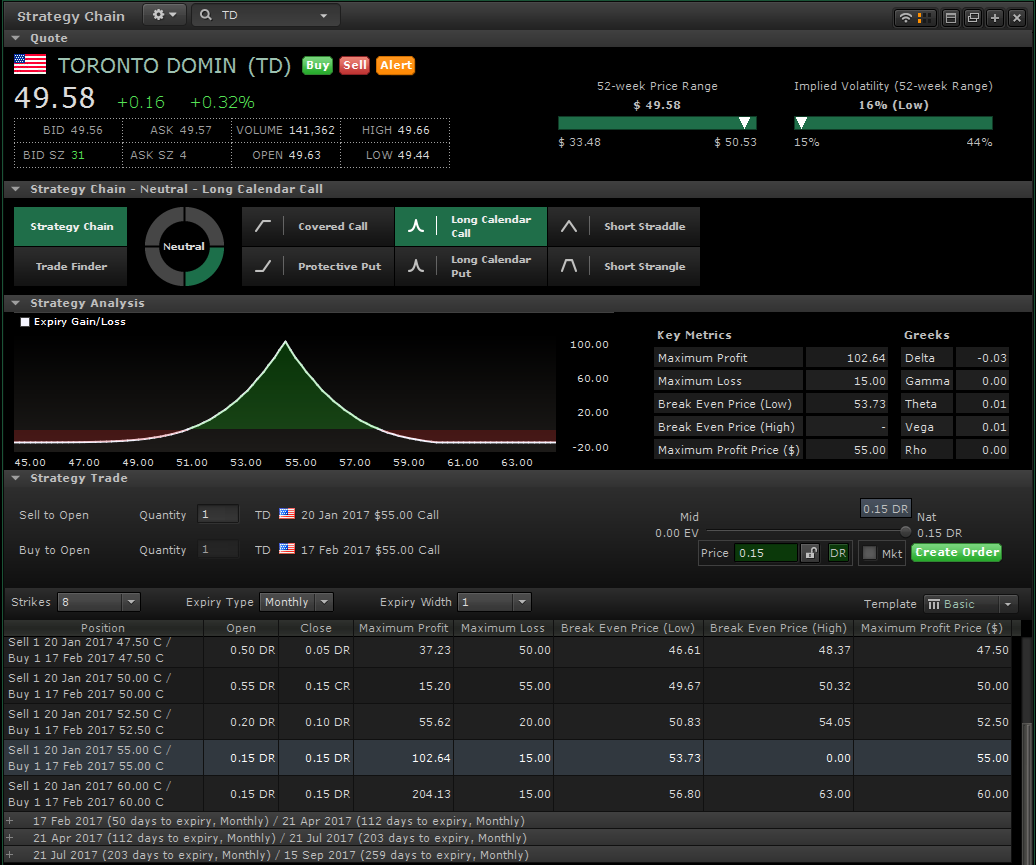The width and height of the screenshot is (1036, 865).
Task: Select the Covered Call strategy
Action: 318,226
